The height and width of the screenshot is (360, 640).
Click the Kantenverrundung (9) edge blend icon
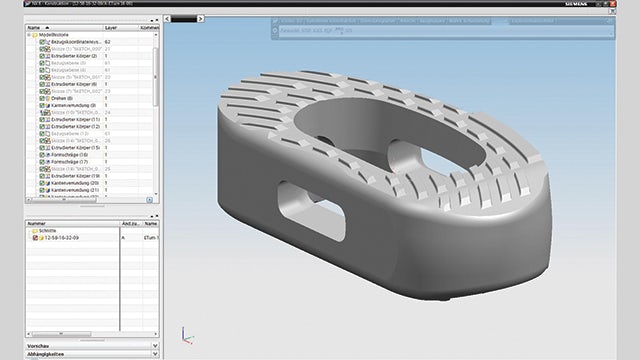(x=48, y=105)
